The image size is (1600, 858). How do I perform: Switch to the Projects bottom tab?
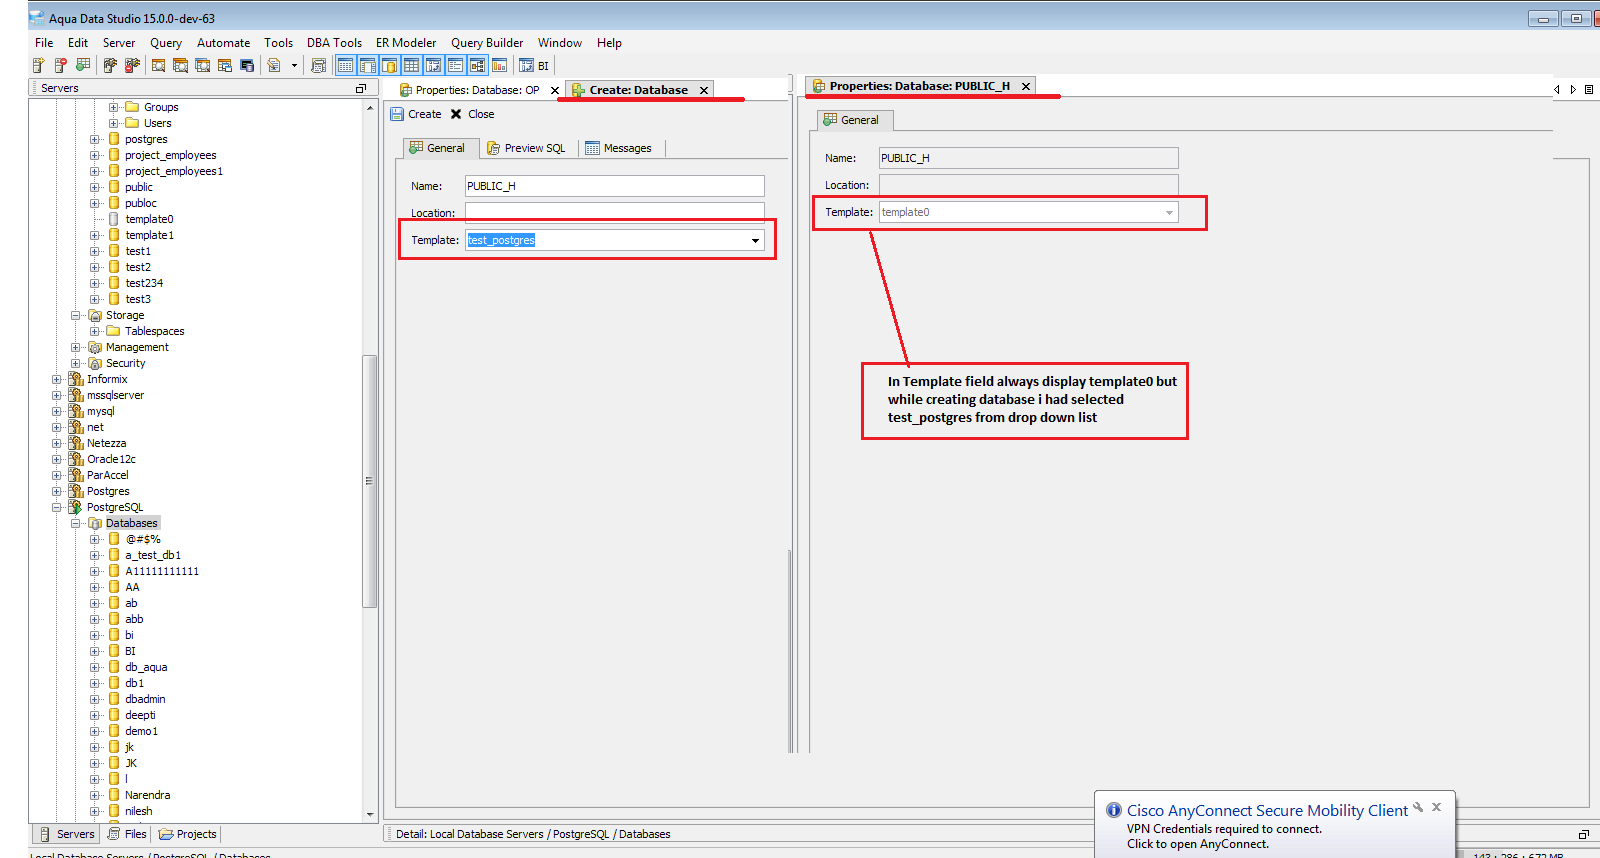[188, 834]
